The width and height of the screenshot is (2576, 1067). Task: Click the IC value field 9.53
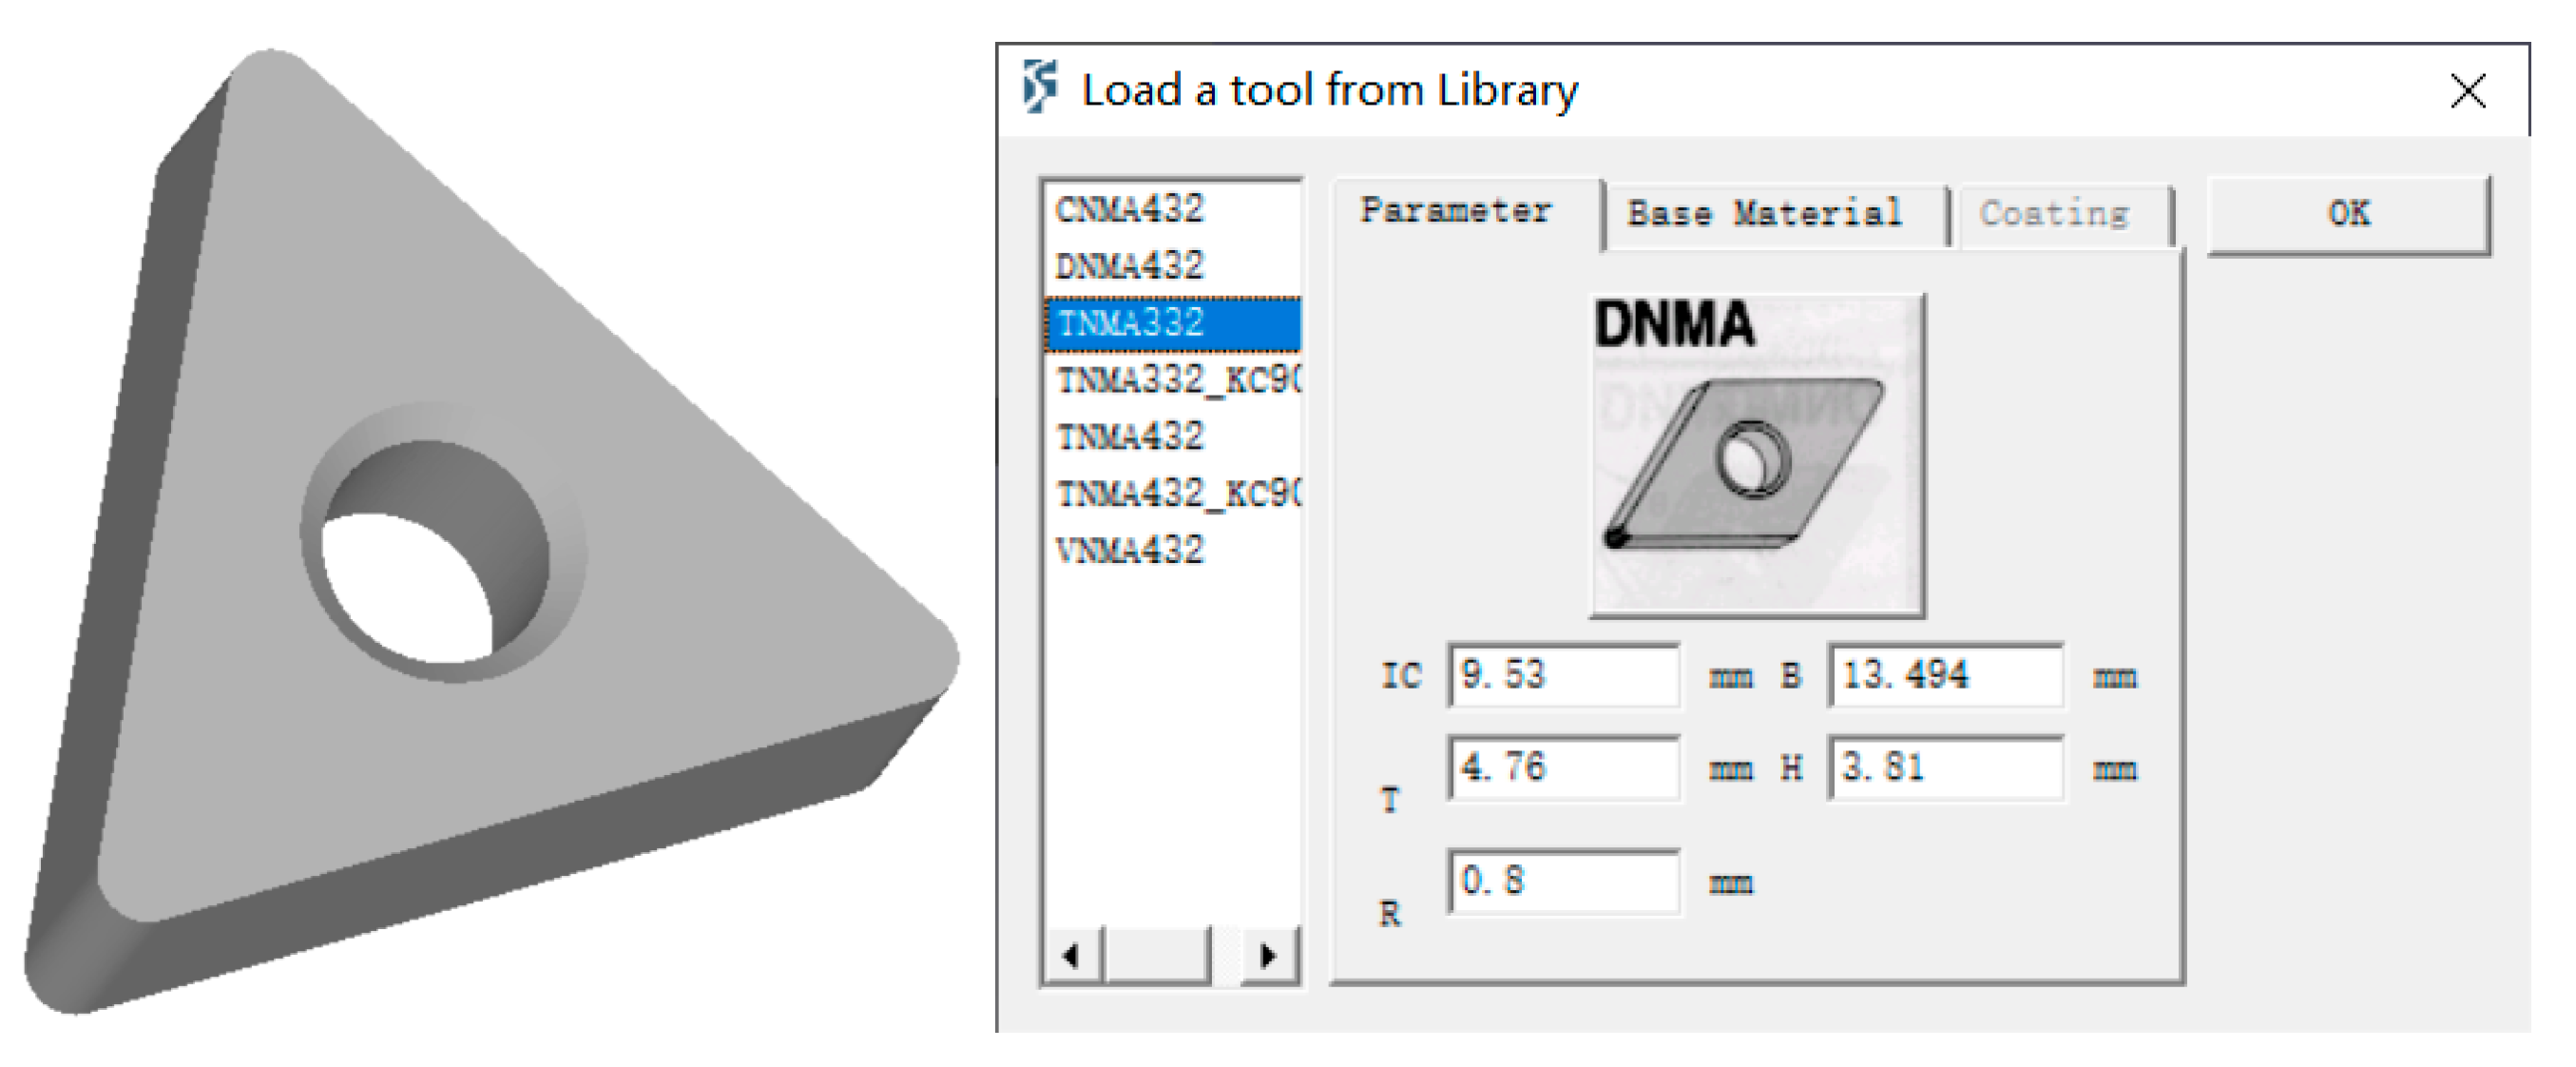(1563, 675)
